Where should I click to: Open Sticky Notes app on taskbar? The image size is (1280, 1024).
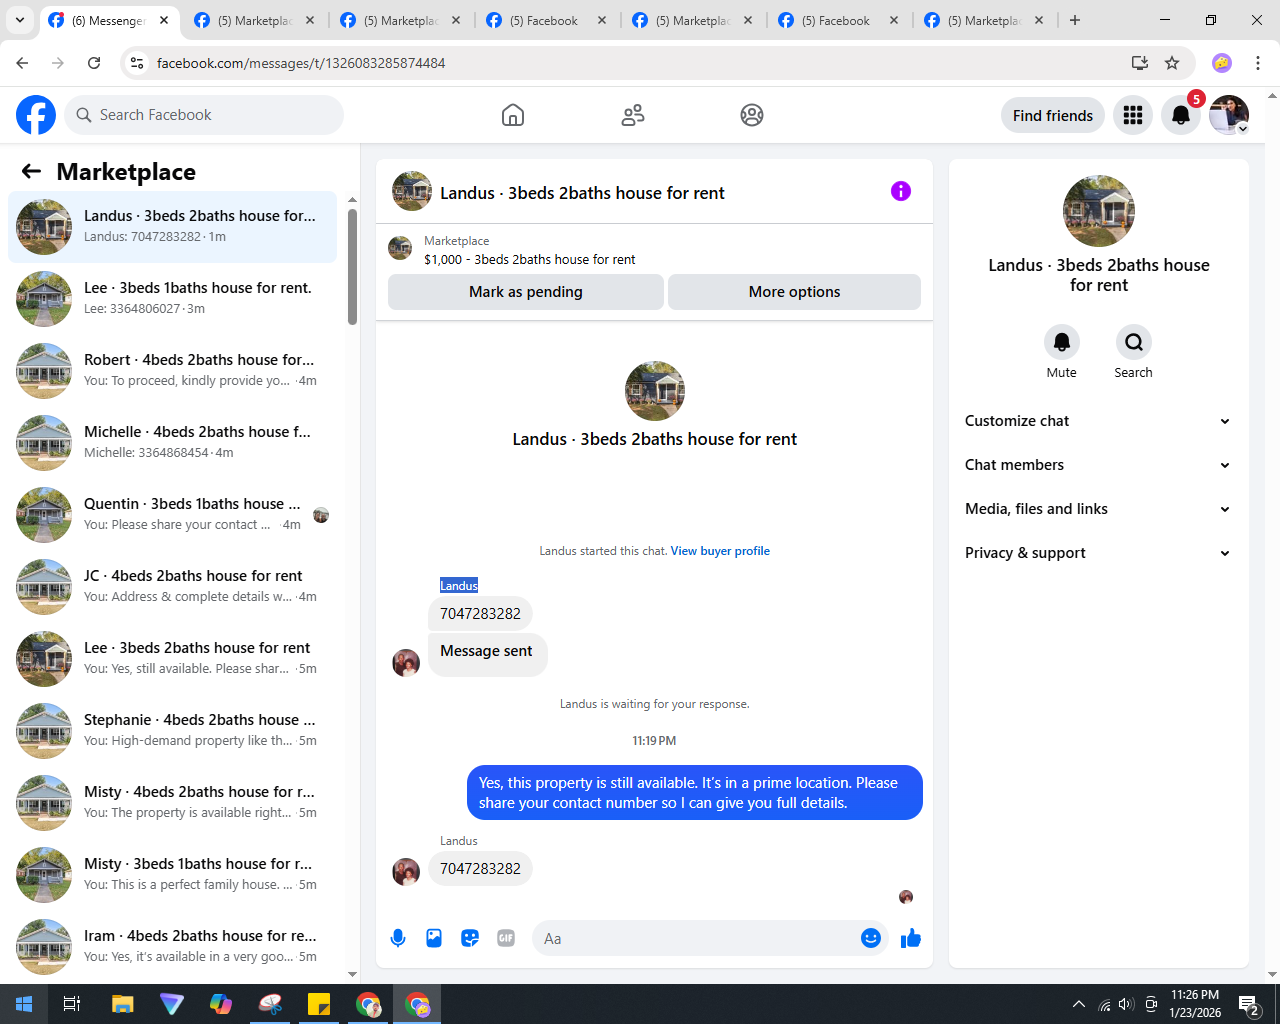click(319, 1004)
